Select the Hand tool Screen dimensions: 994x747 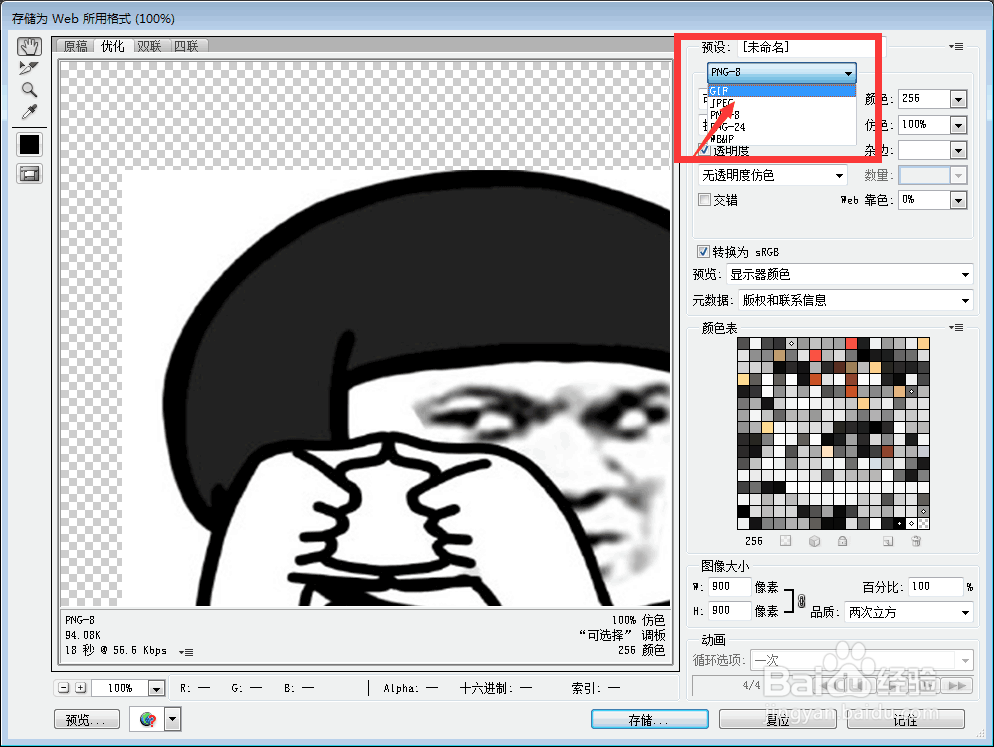tap(29, 46)
